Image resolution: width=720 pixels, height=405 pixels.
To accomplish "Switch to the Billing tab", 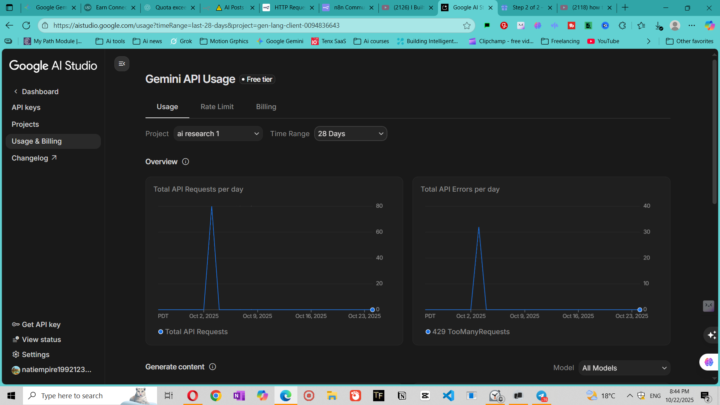I will (266, 106).
